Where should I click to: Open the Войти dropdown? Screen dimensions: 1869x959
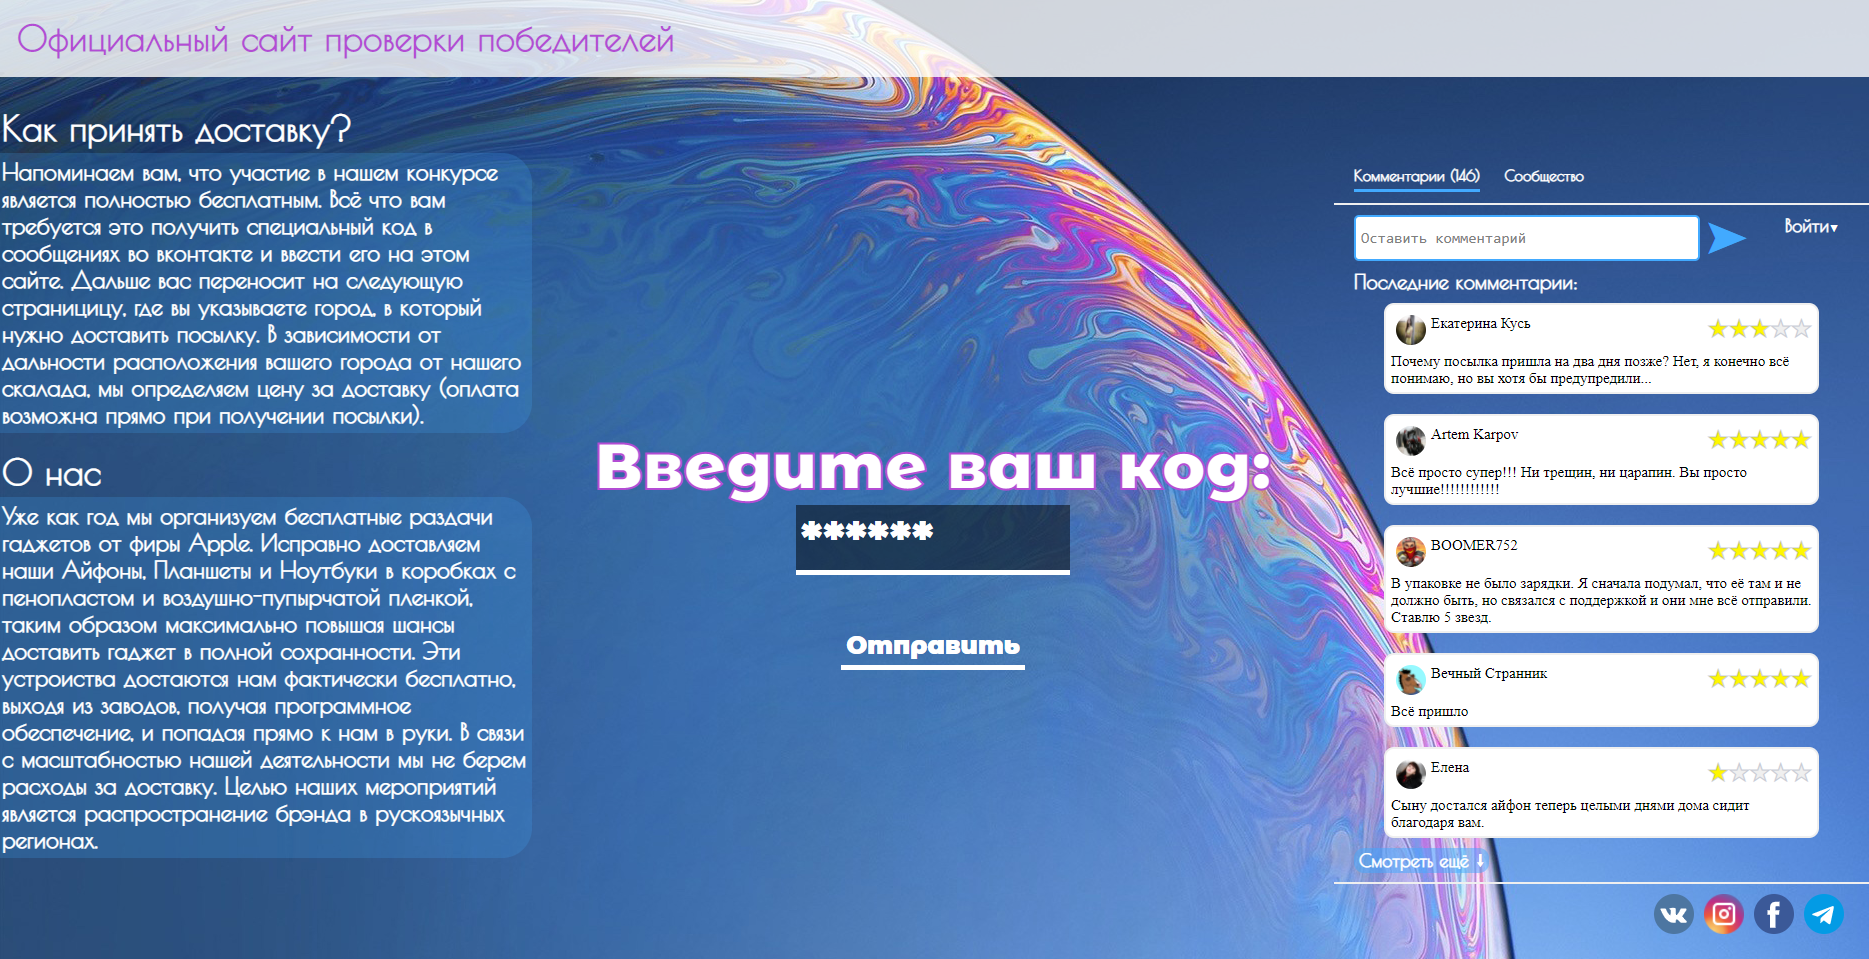[1811, 227]
